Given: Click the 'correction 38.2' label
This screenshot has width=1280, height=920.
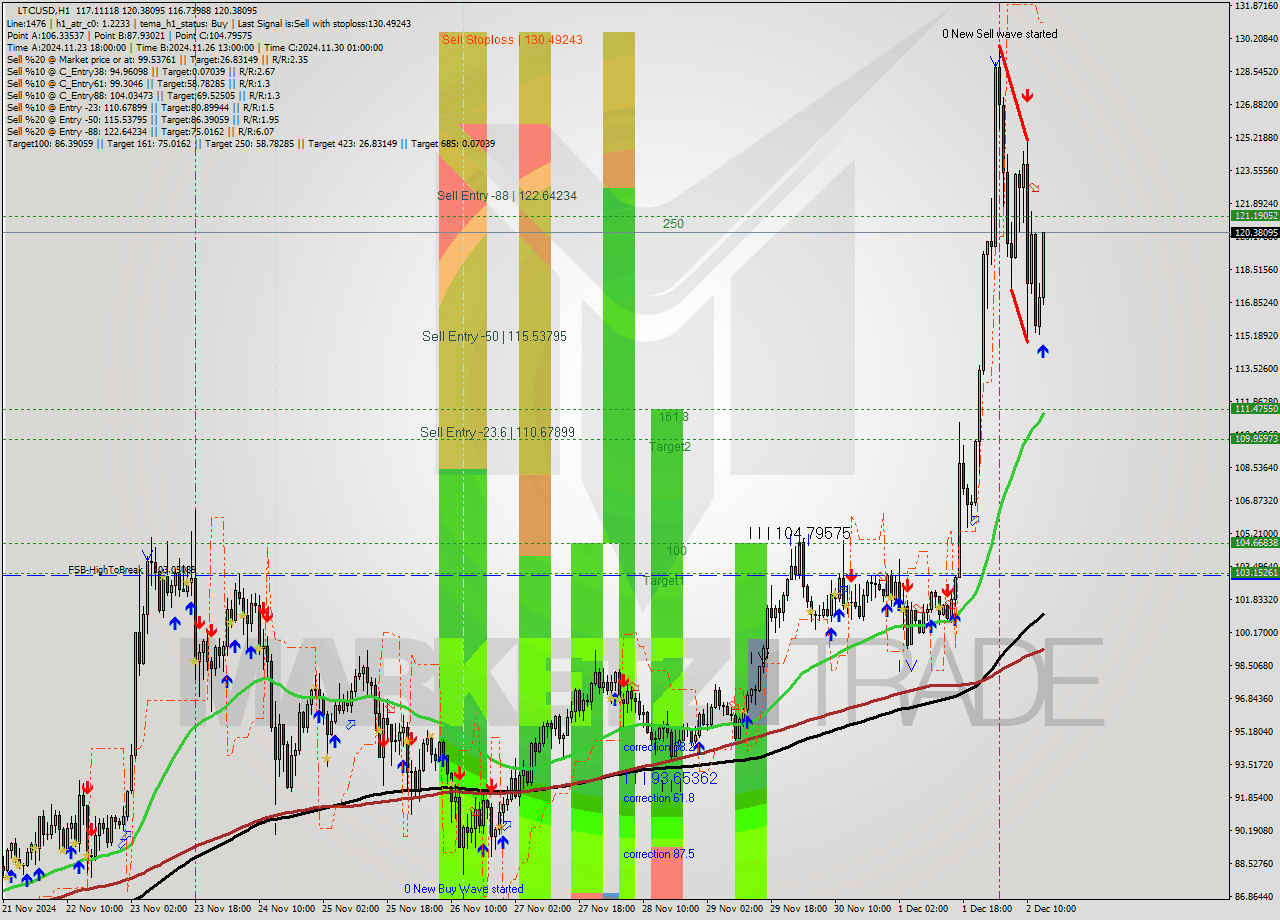Looking at the screenshot, I should (x=659, y=747).
